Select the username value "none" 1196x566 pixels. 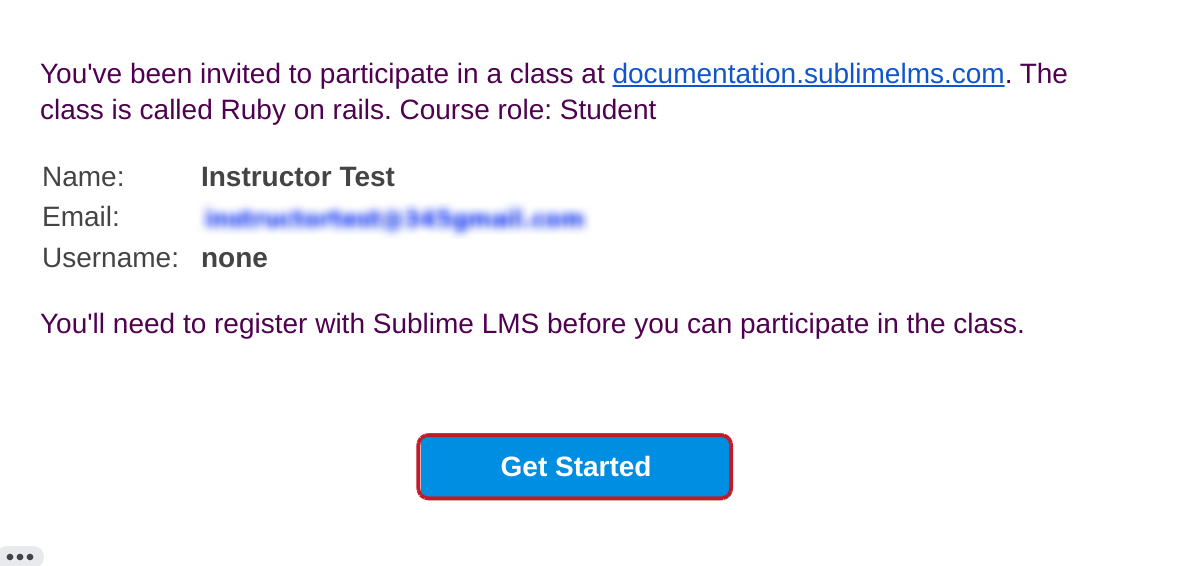point(234,258)
